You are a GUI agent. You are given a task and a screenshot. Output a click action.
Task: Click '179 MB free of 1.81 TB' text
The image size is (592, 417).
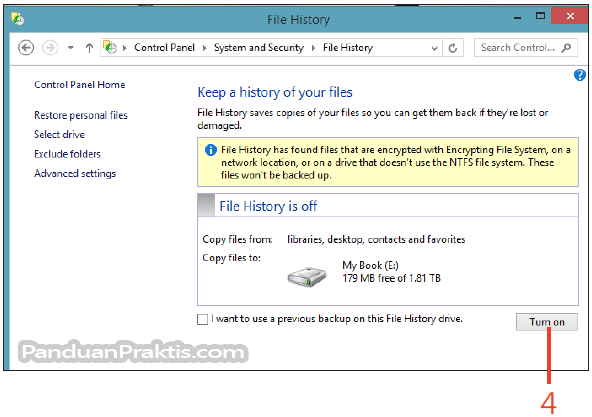(x=392, y=278)
